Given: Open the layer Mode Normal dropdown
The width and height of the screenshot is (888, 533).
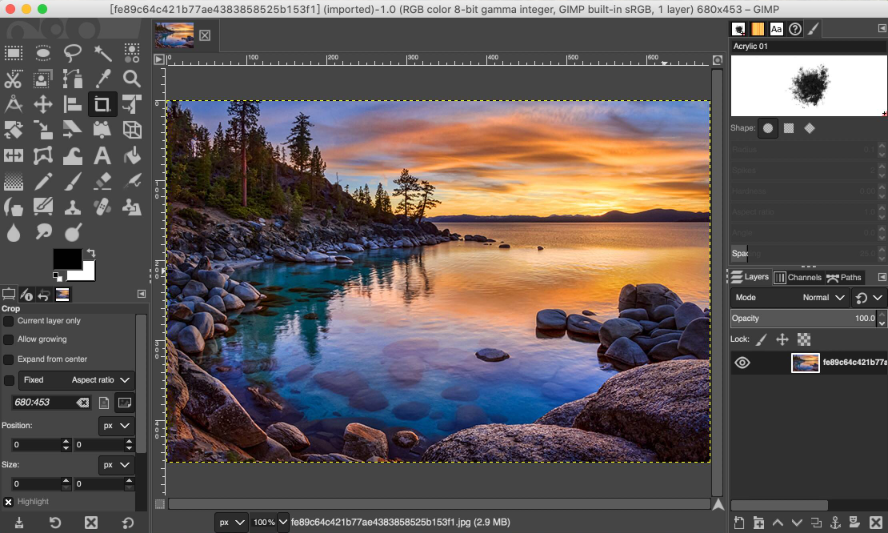Looking at the screenshot, I should pyautogui.click(x=824, y=298).
